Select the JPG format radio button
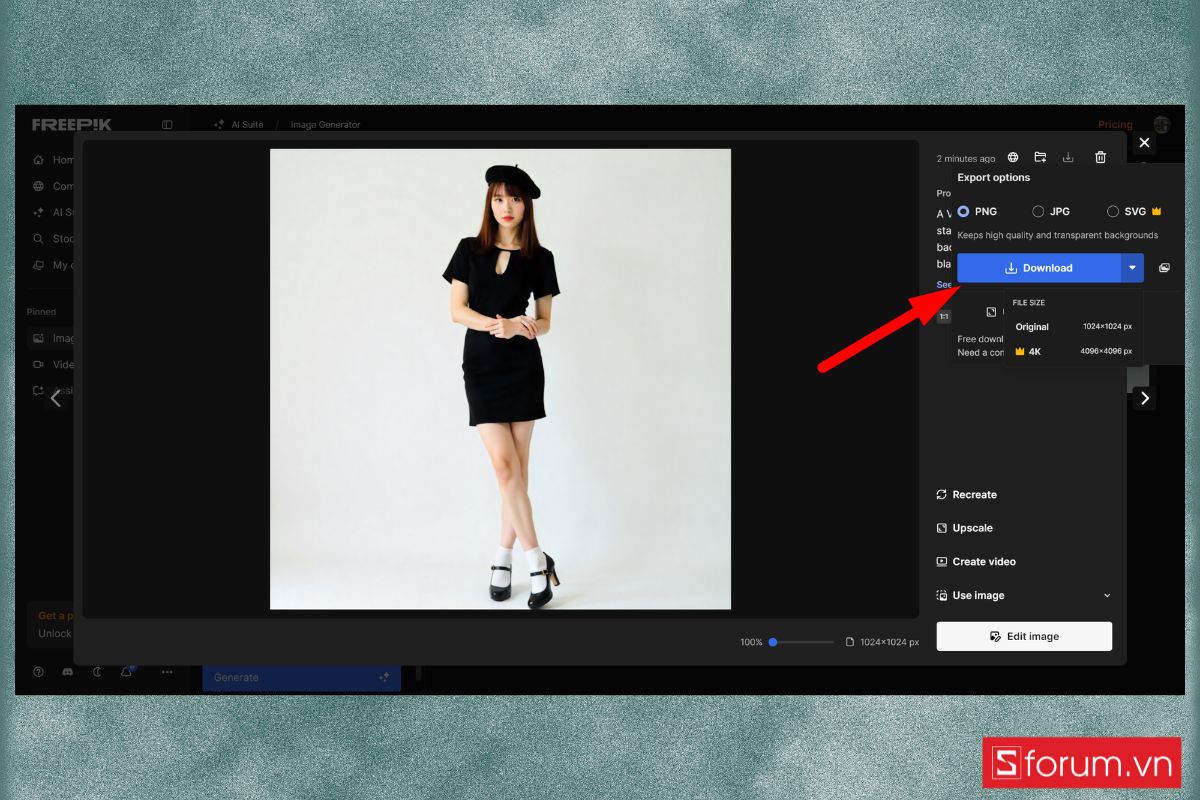The height and width of the screenshot is (800, 1200). tap(1038, 212)
